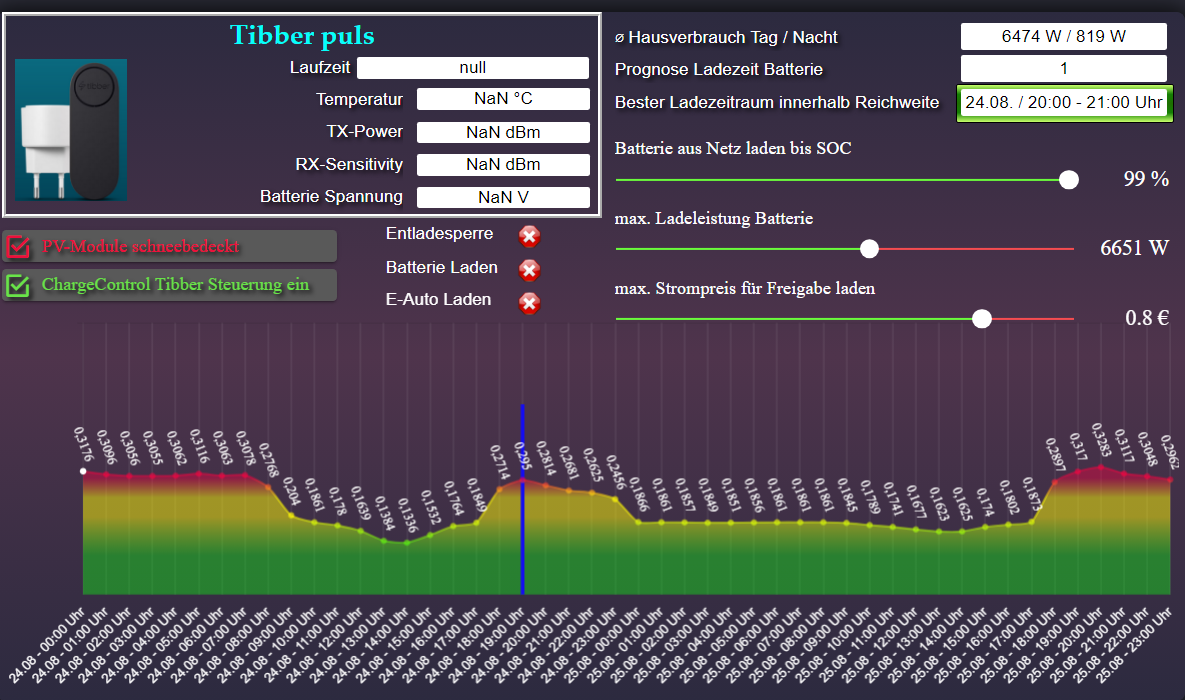Click the 0.1336 lowest price label in the chart
Image resolution: width=1185 pixels, height=700 pixels.
408,515
